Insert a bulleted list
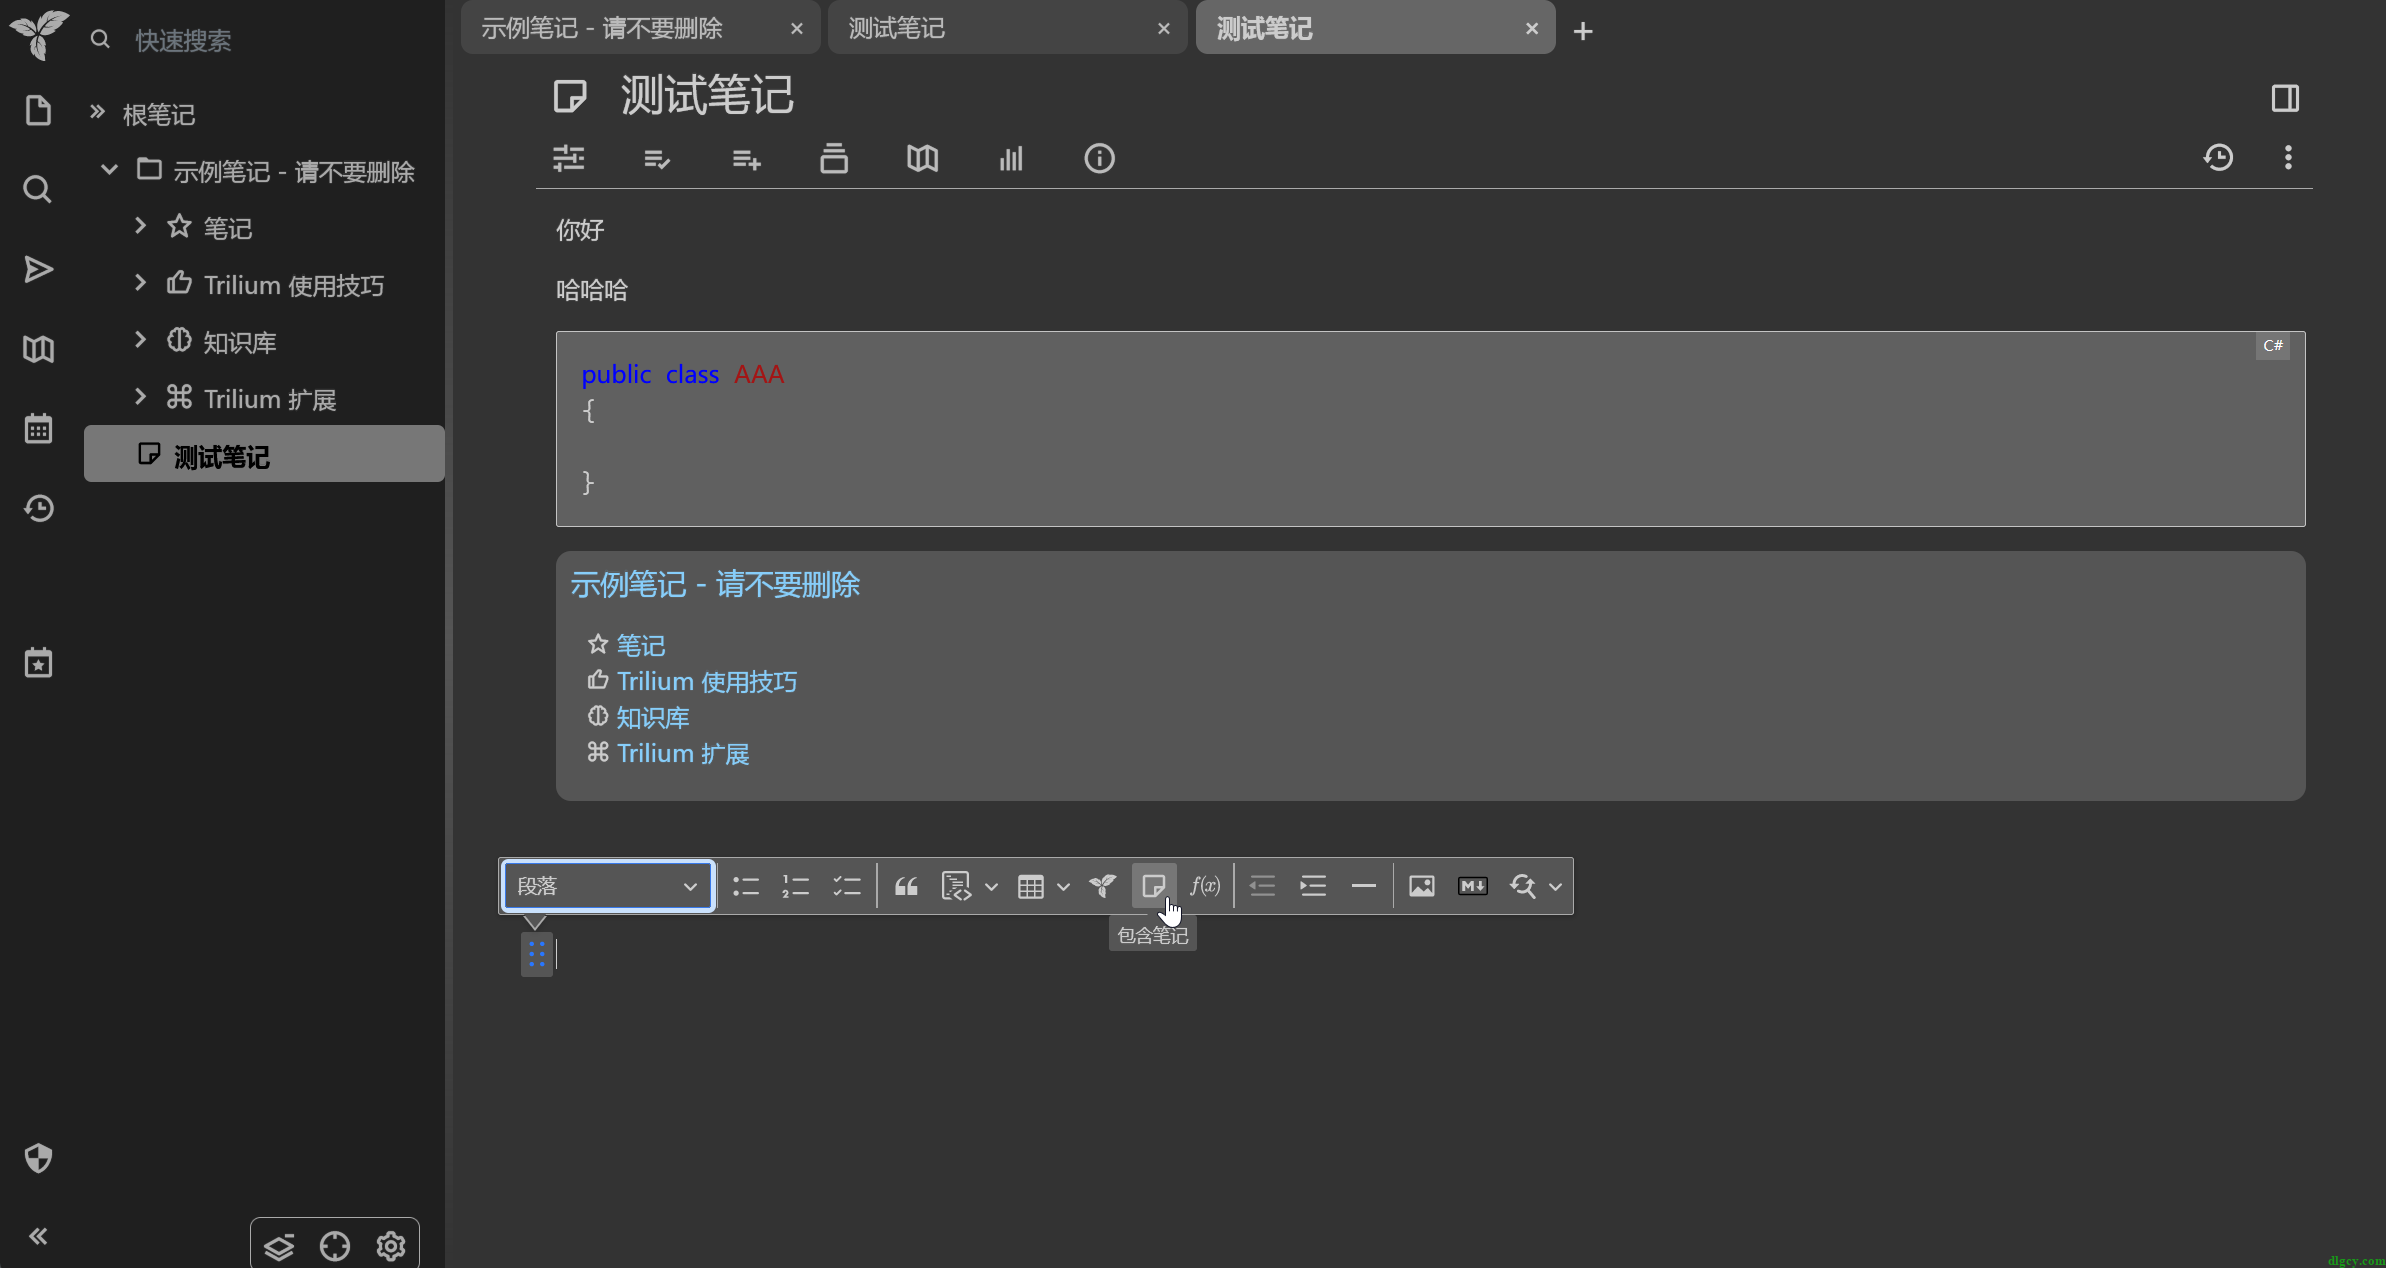The height and width of the screenshot is (1268, 2386). tap(746, 886)
